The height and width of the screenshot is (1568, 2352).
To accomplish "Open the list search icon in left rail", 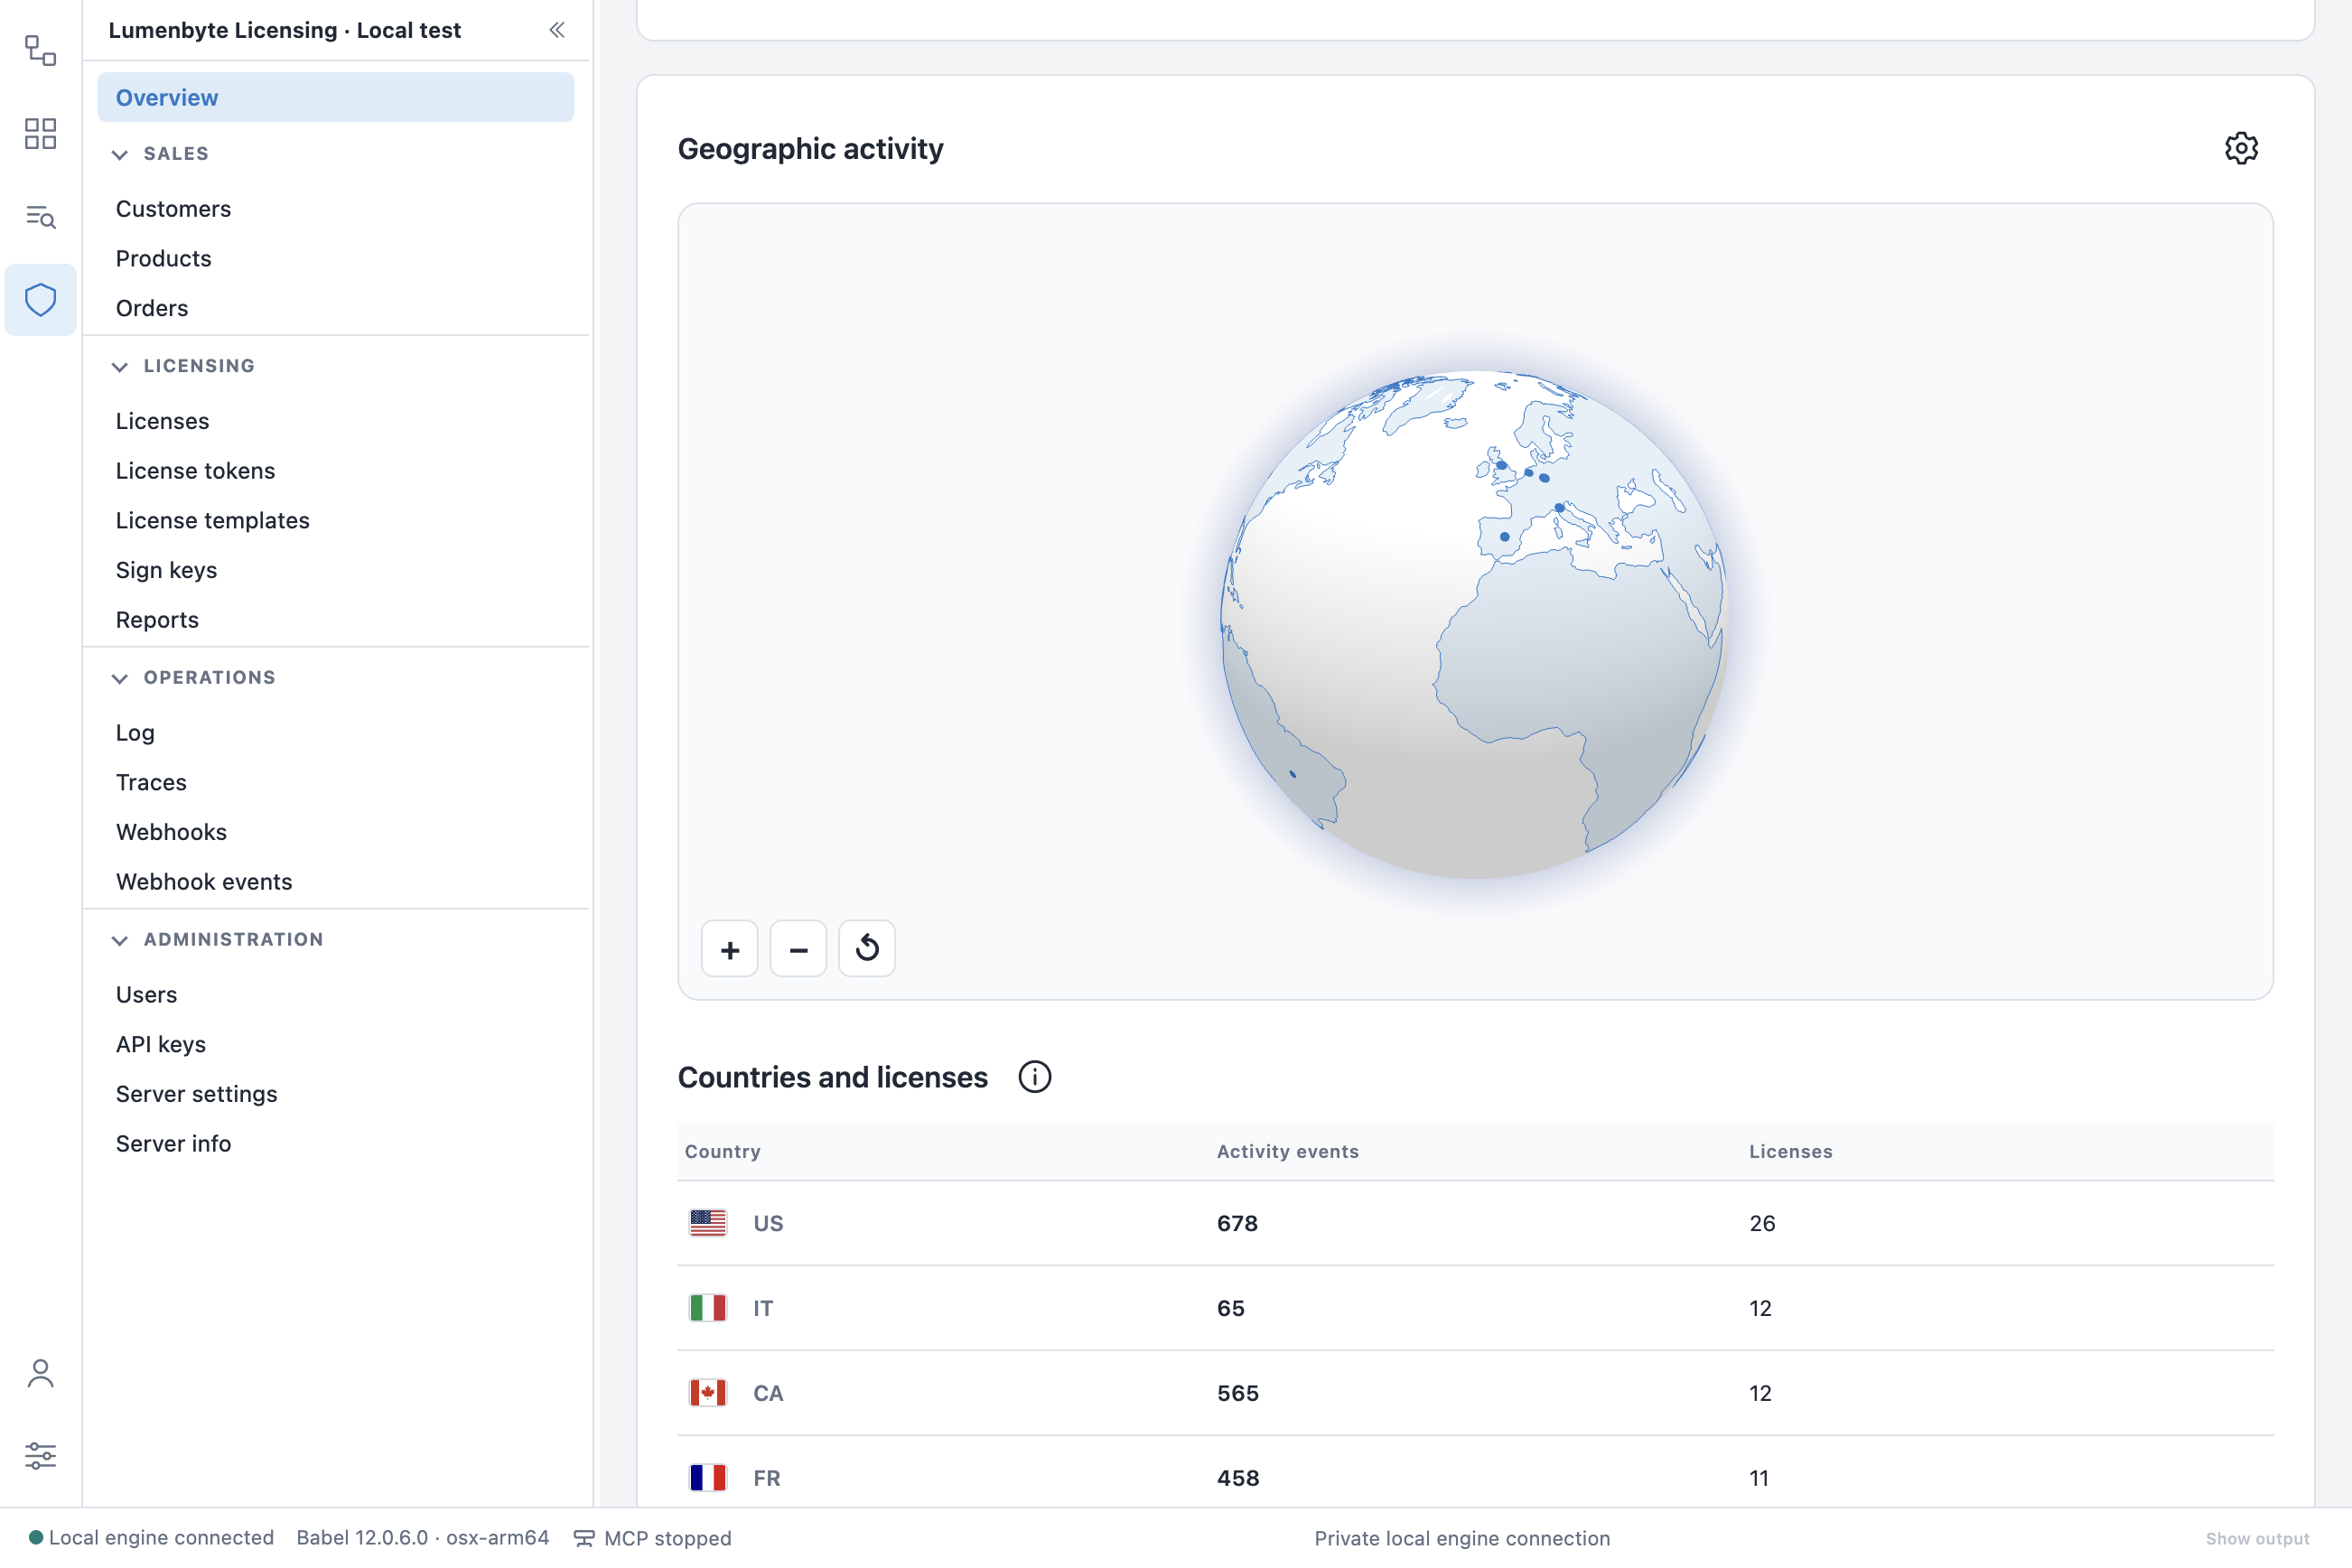I will pos(40,217).
